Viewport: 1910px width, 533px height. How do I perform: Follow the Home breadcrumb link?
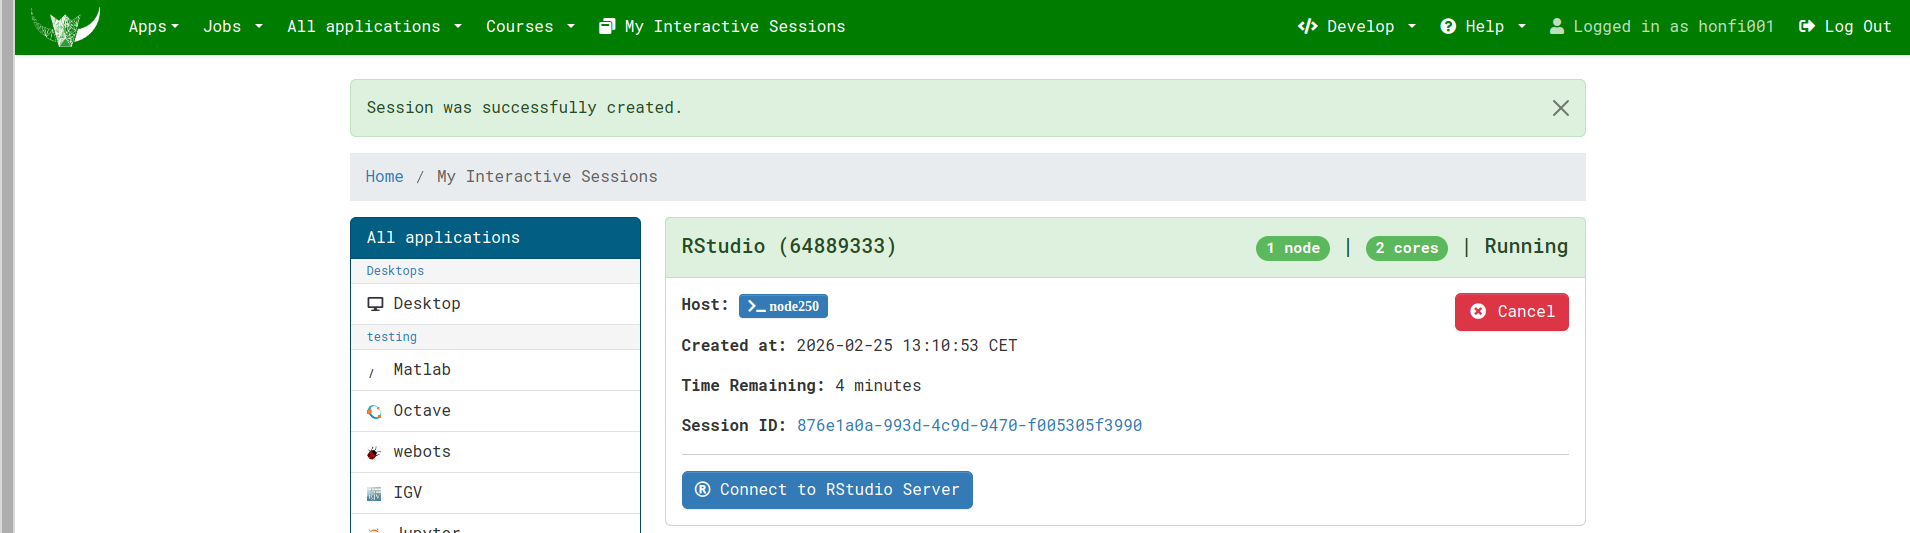384,177
